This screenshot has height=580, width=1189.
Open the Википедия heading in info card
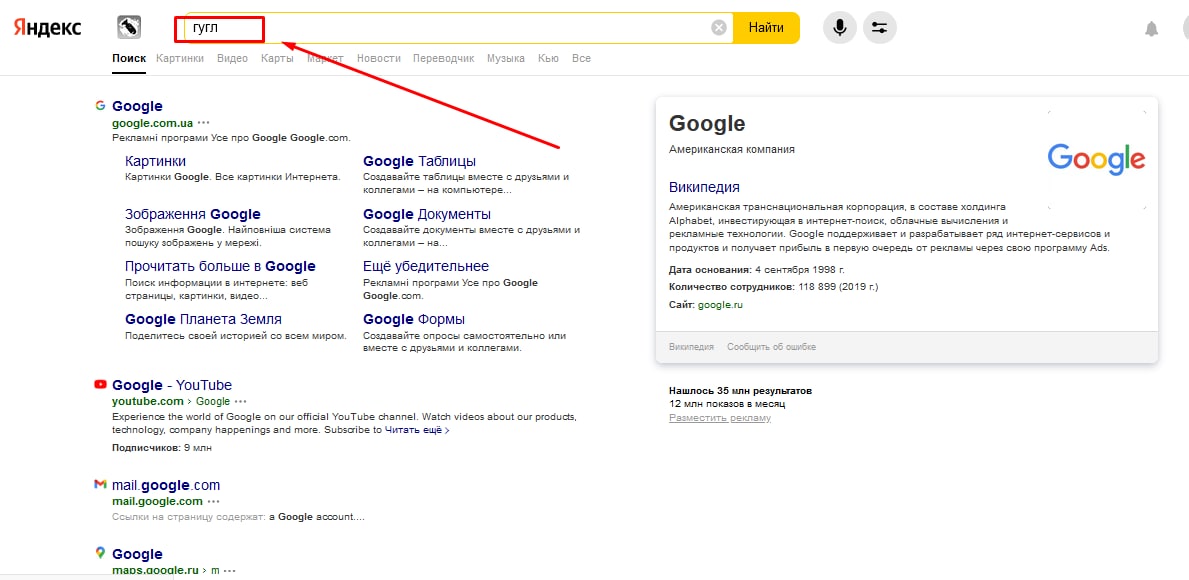coord(704,187)
